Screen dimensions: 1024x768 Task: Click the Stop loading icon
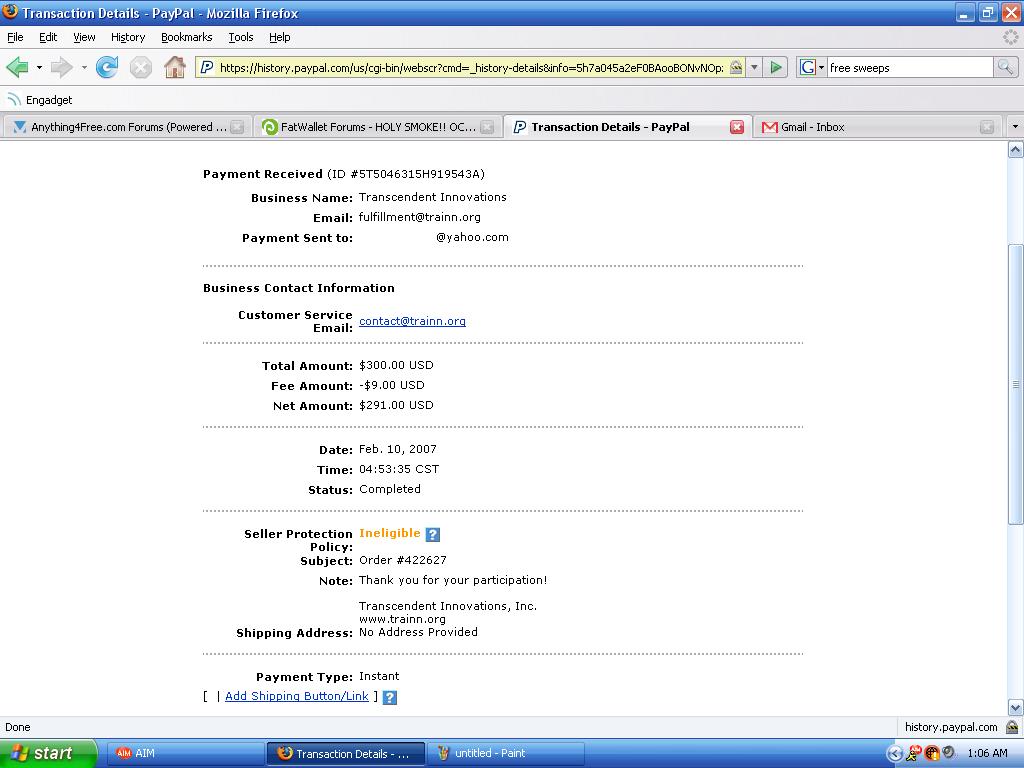click(x=140, y=67)
